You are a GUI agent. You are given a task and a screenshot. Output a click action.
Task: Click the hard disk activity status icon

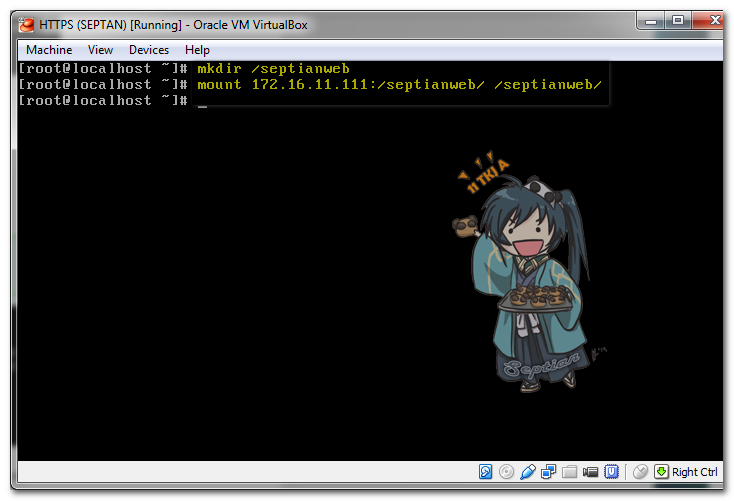(485, 472)
